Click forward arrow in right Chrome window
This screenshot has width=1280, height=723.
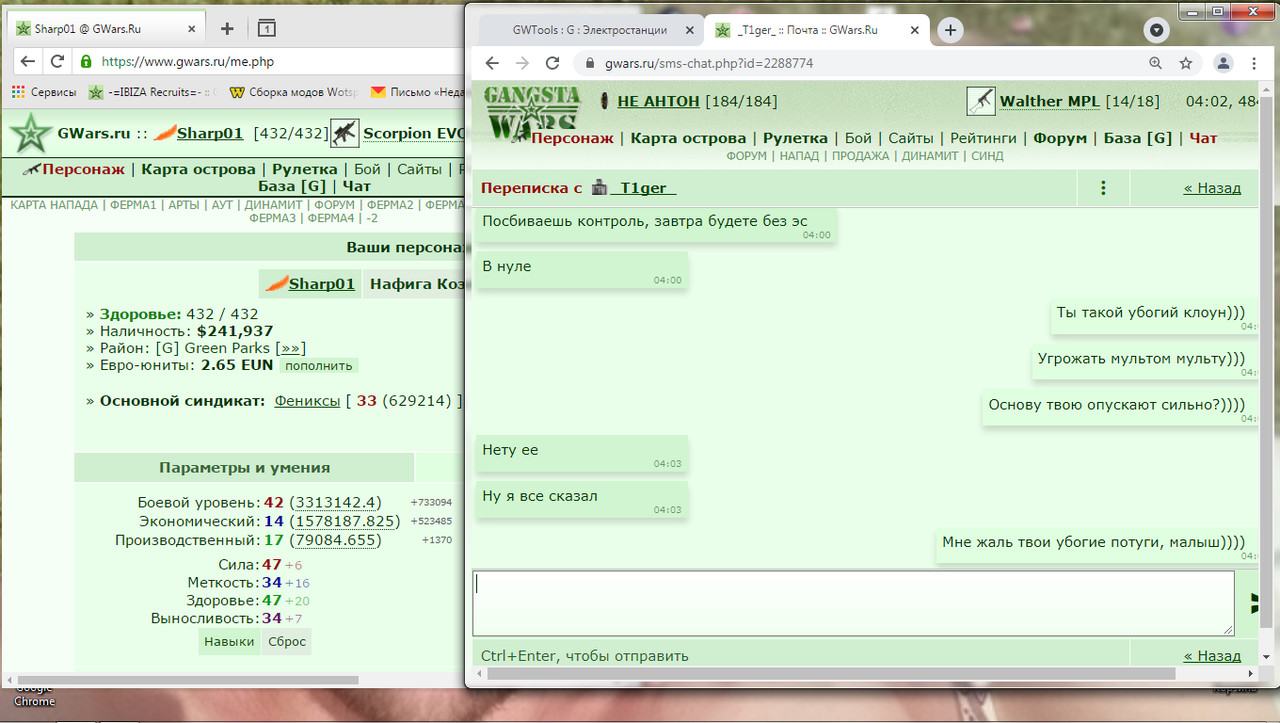click(522, 63)
